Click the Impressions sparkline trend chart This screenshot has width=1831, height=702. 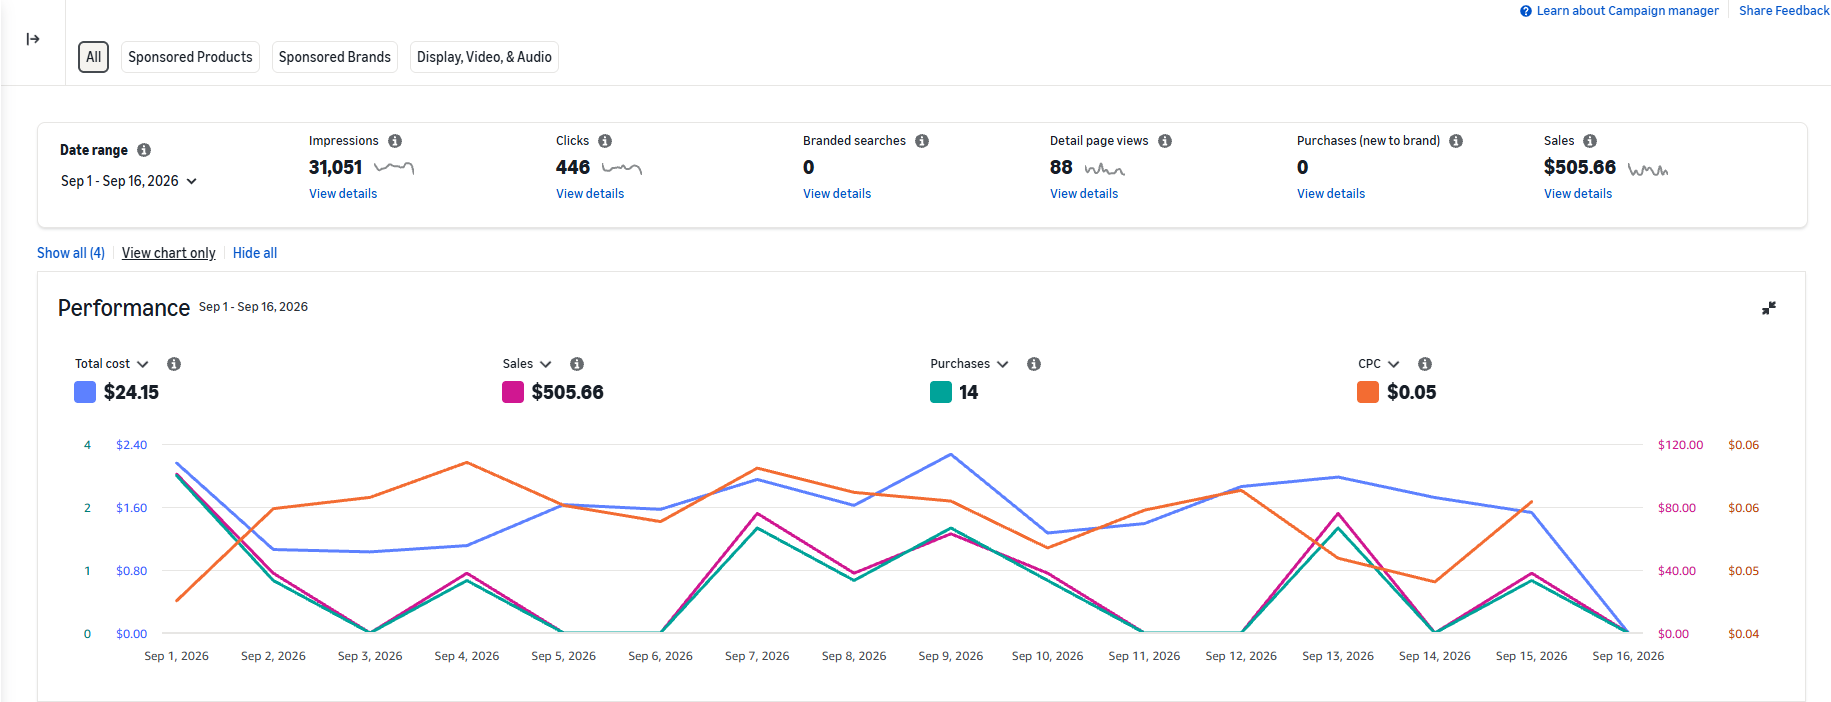[x=394, y=168]
